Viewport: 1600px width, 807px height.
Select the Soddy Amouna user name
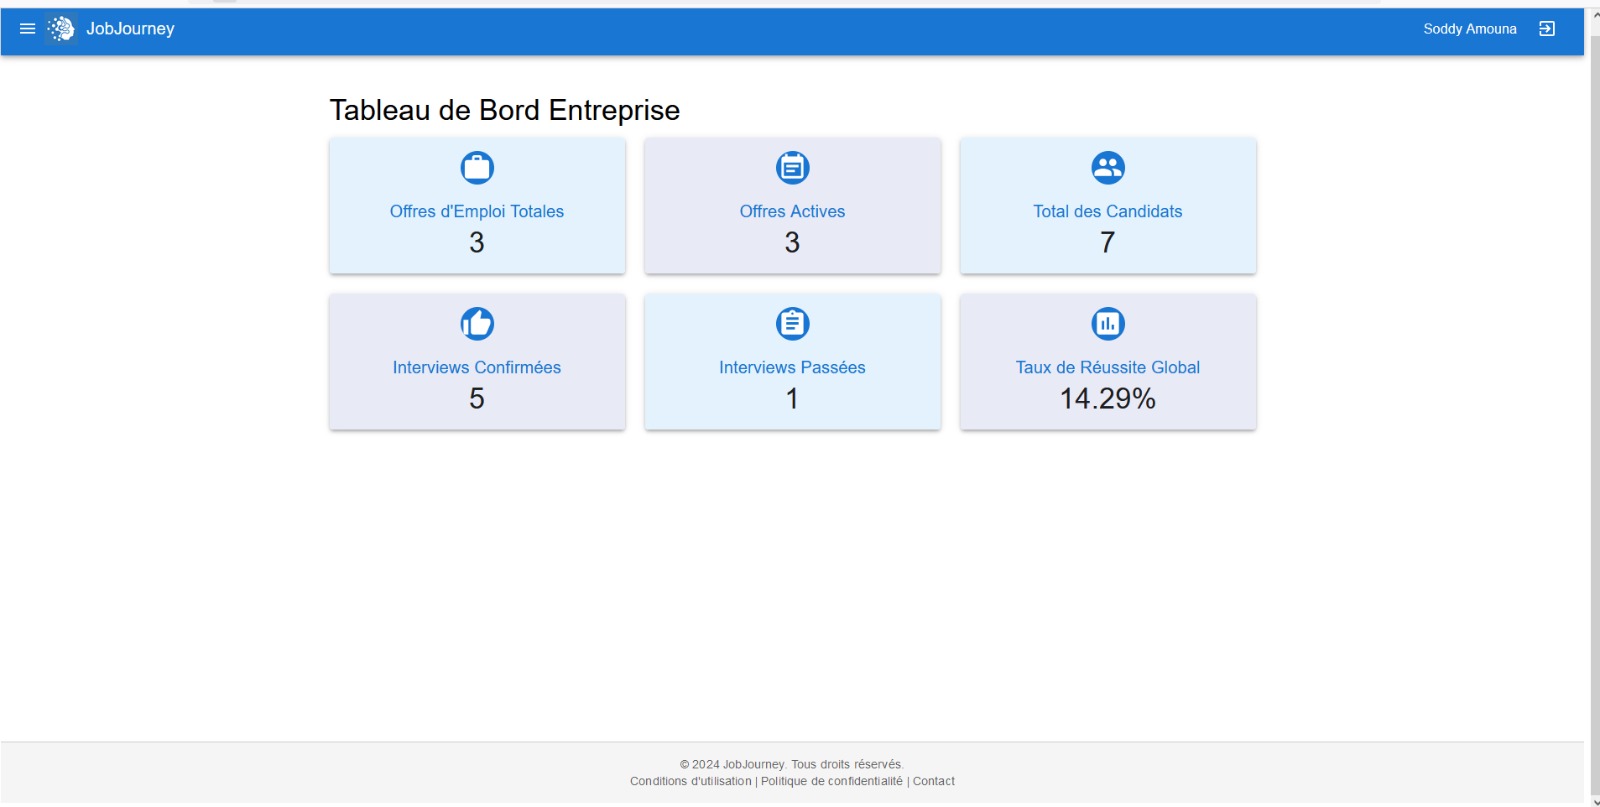(x=1469, y=29)
